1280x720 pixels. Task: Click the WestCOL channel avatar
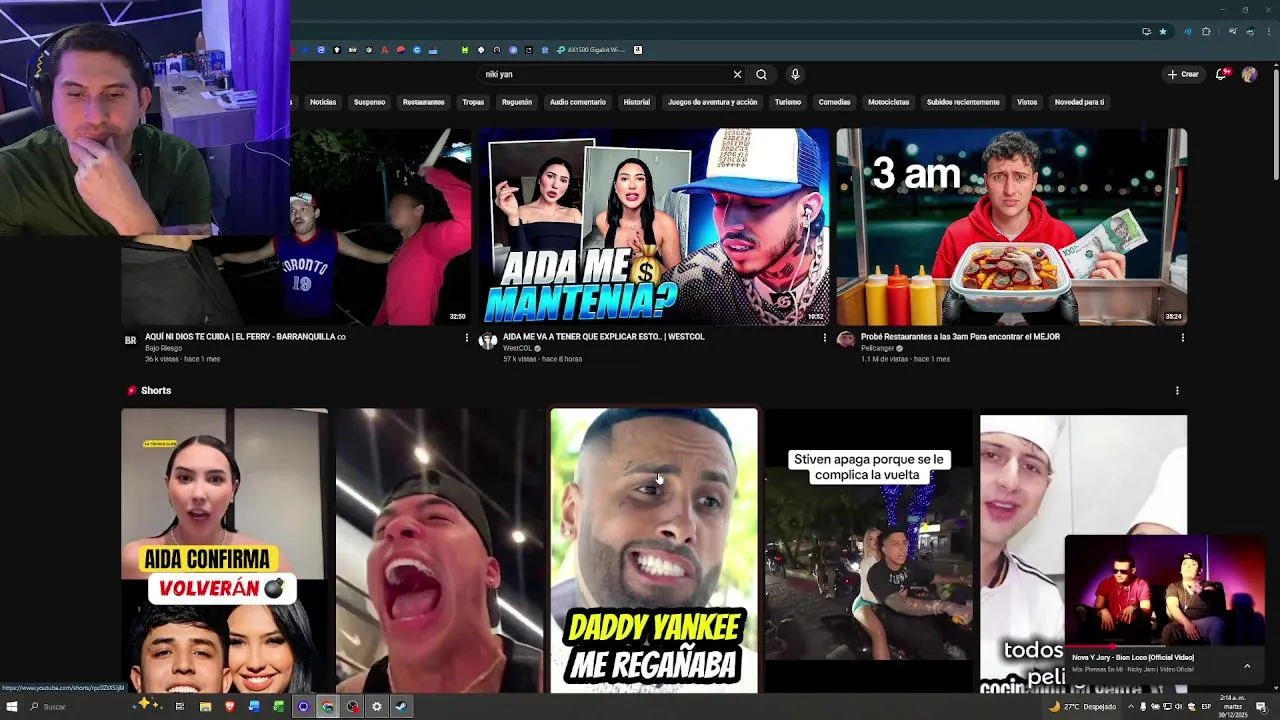pyautogui.click(x=488, y=340)
